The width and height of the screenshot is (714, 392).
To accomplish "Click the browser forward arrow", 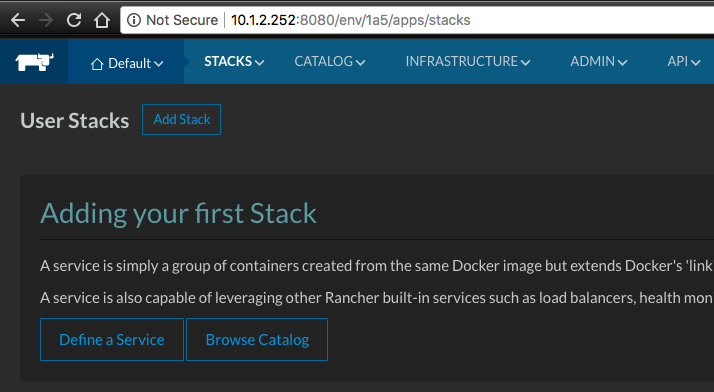I will tap(46, 20).
